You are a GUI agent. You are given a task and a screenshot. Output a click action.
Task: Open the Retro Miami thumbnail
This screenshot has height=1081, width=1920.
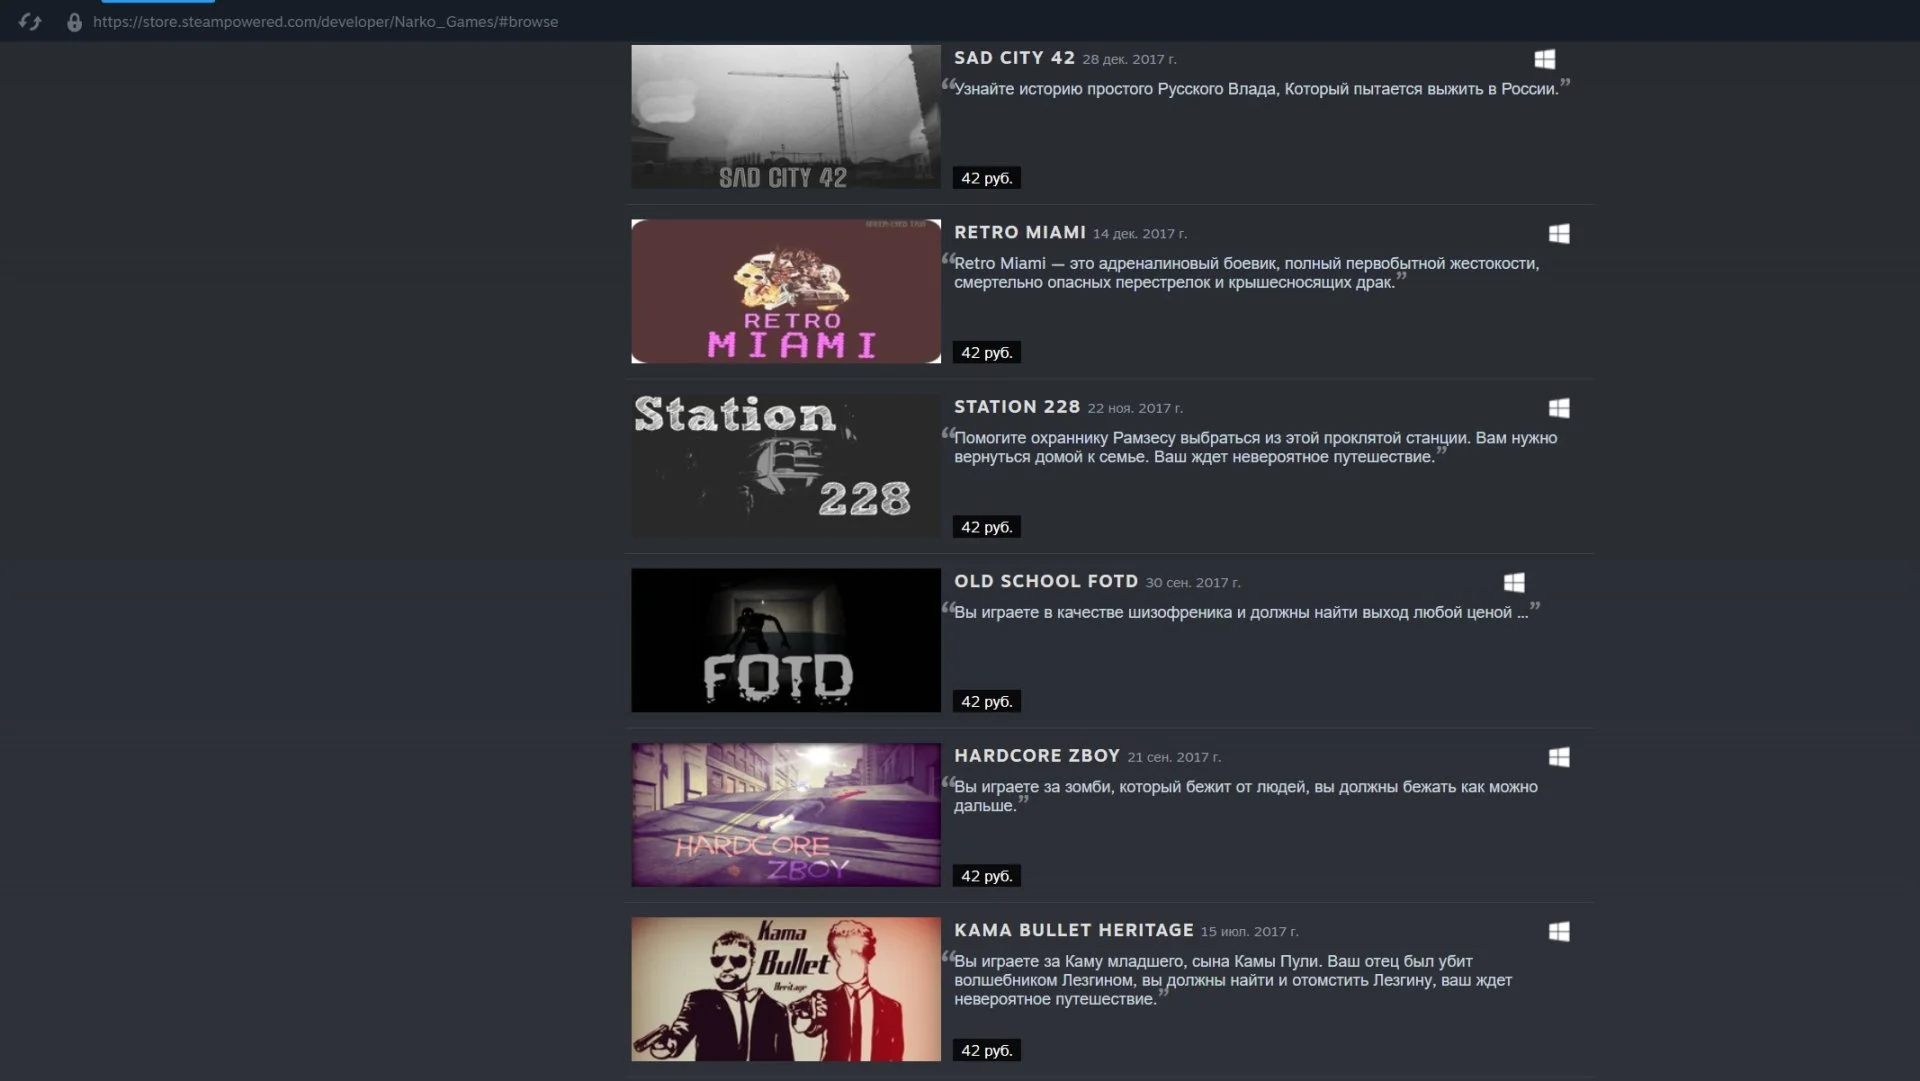click(786, 291)
